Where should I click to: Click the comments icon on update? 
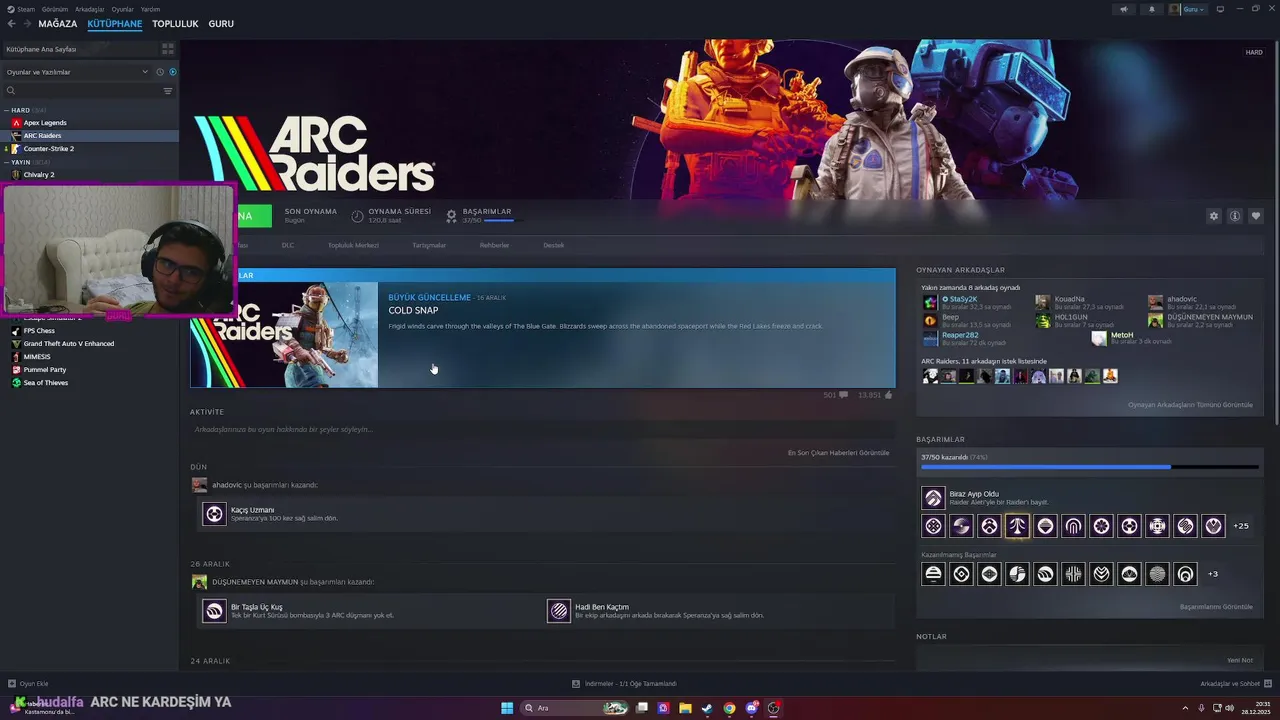pyautogui.click(x=843, y=395)
